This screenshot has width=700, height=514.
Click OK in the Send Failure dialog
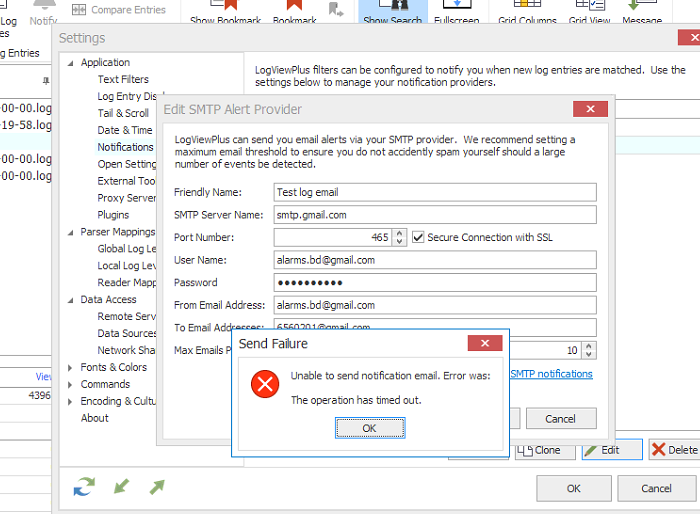tap(370, 428)
